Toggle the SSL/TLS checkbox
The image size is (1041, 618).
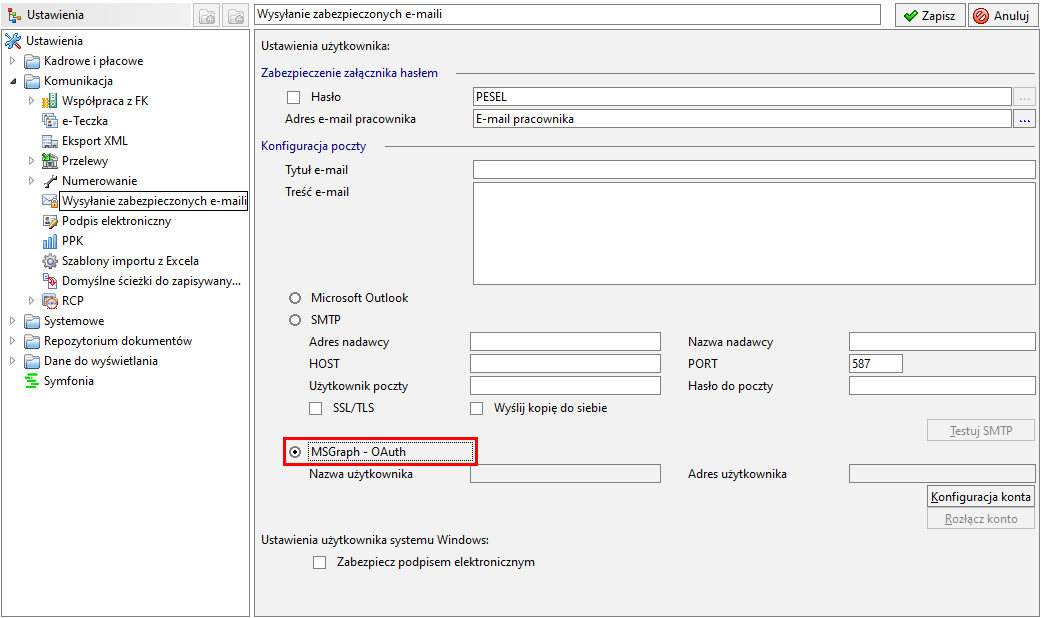pos(316,408)
